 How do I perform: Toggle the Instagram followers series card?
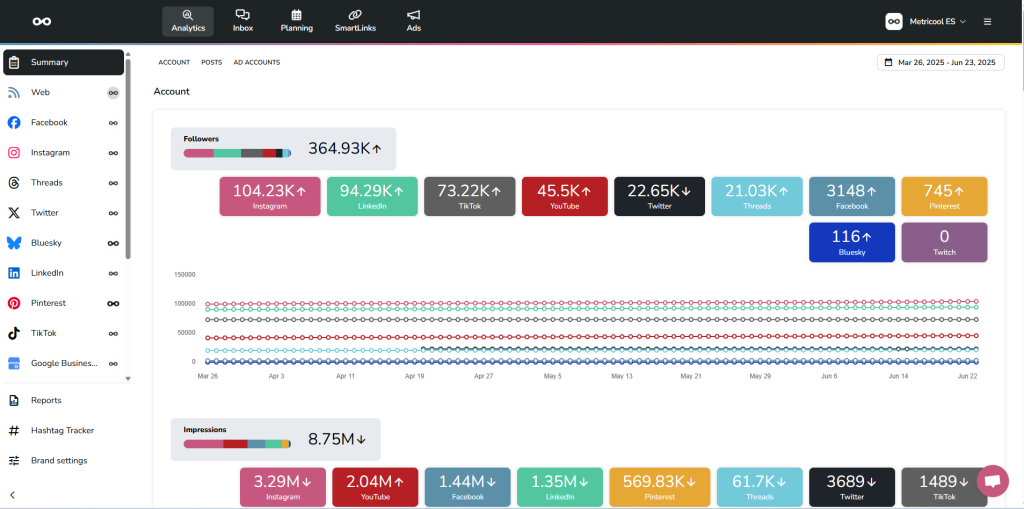[x=269, y=196]
